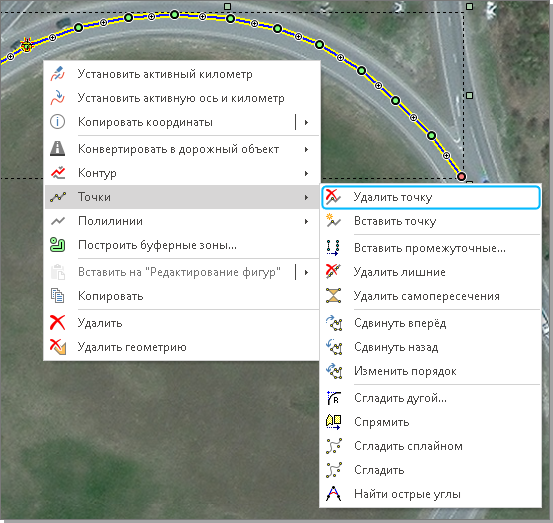Click the 'Конвертировать в дорожный объект' road icon
Viewport: 553px width, 523px height.
[x=57, y=149]
